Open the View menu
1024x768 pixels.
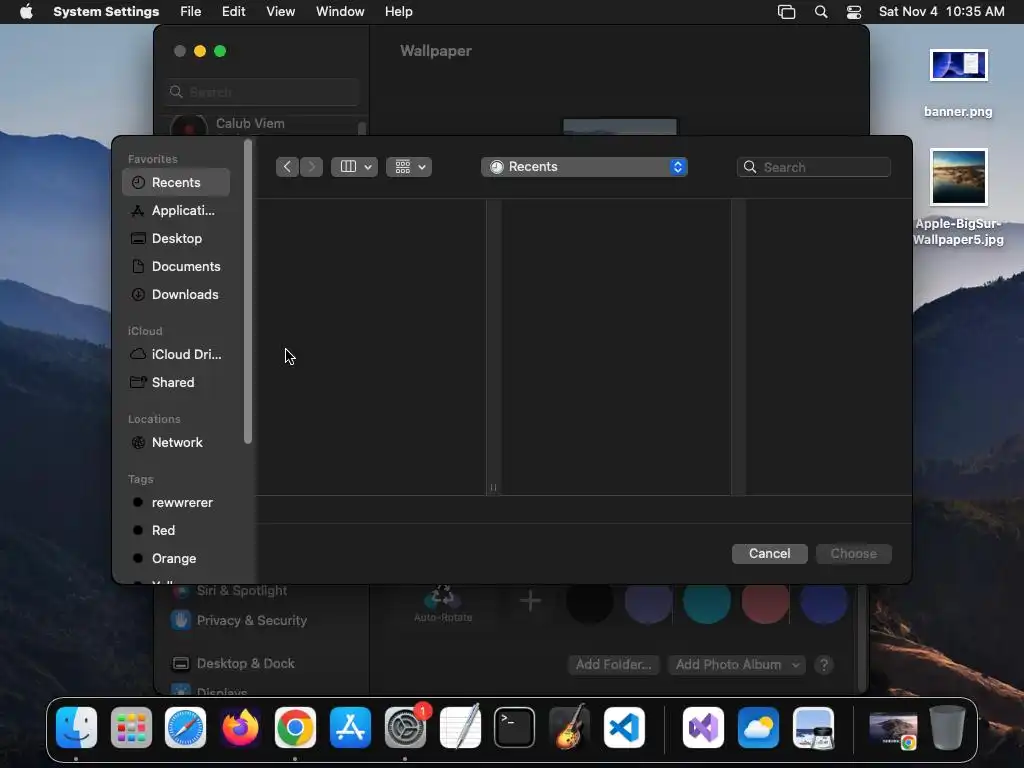[280, 12]
